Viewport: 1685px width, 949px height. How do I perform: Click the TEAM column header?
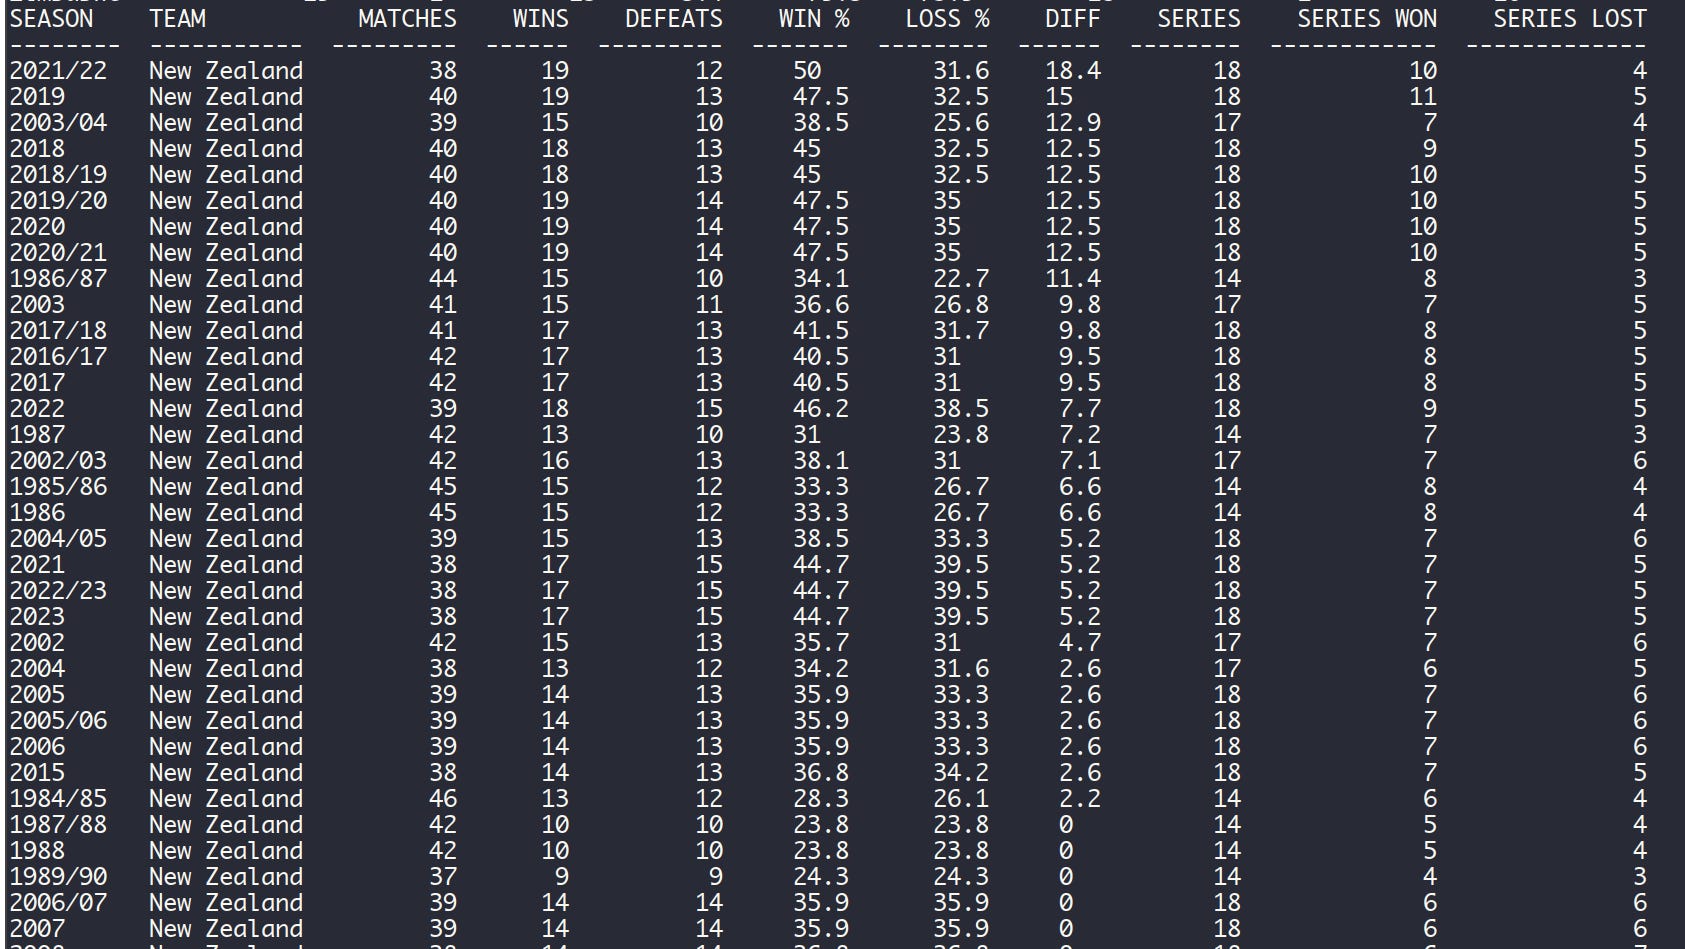(177, 19)
